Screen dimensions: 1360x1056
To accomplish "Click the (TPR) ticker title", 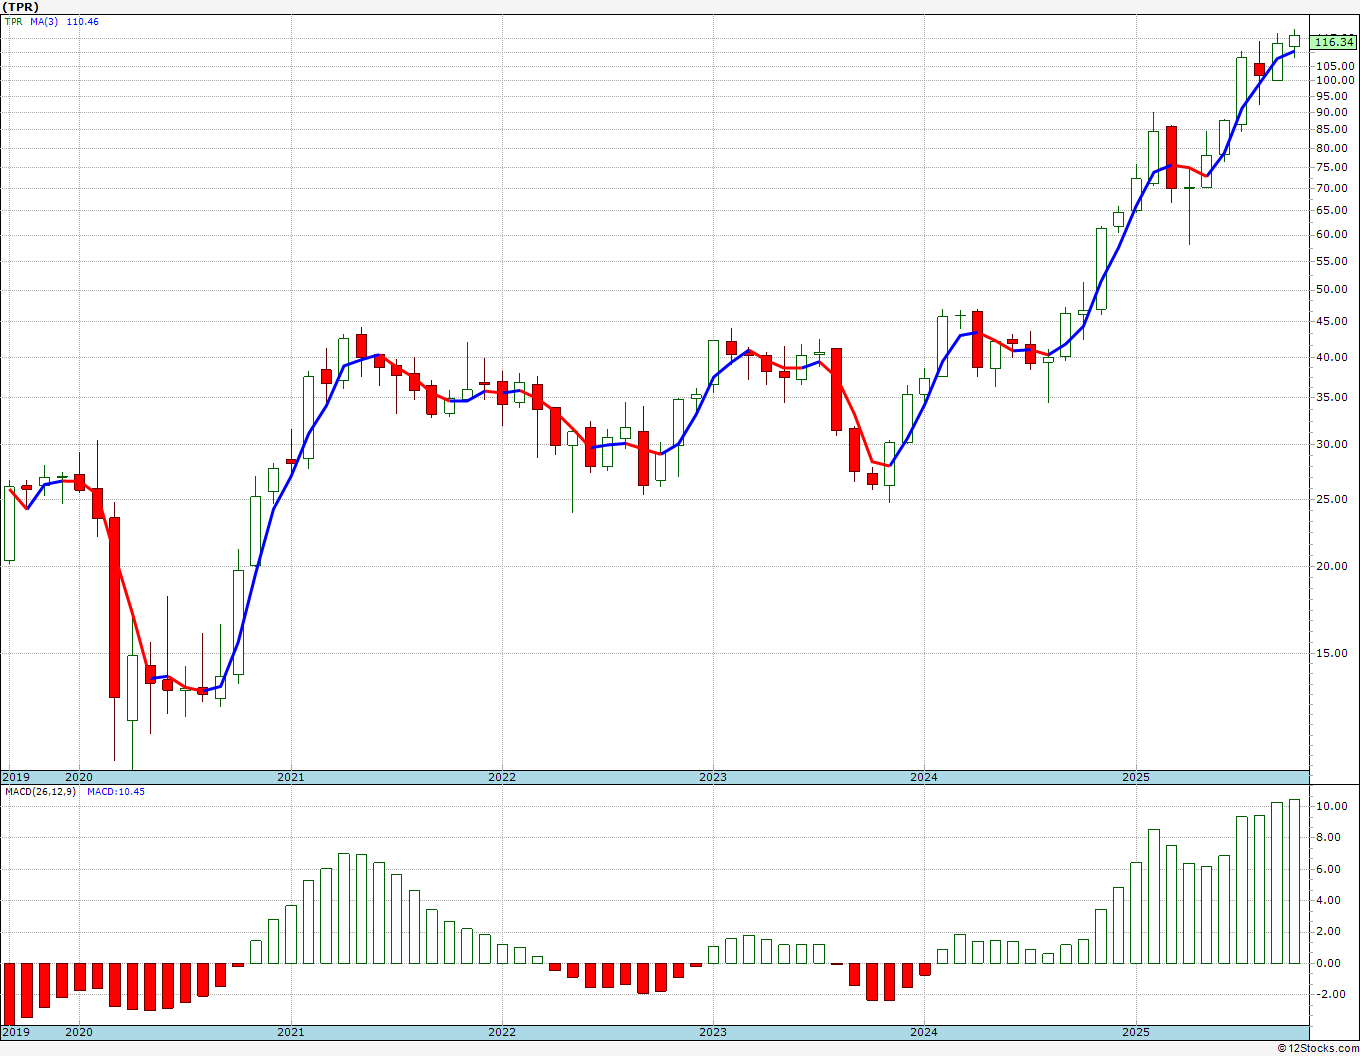I will point(21,7).
